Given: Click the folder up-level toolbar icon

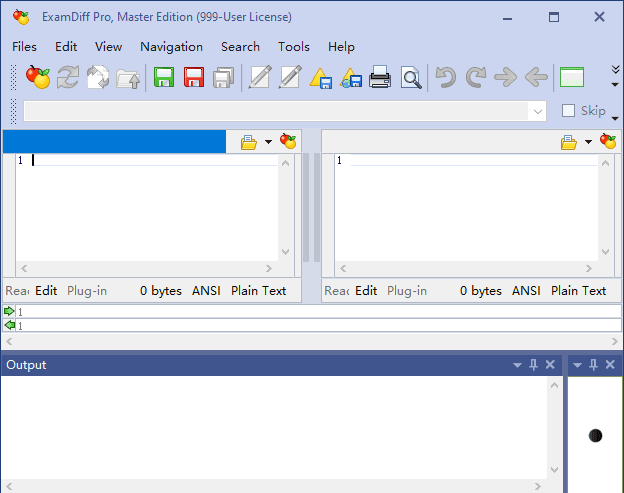Looking at the screenshot, I should tap(128, 78).
